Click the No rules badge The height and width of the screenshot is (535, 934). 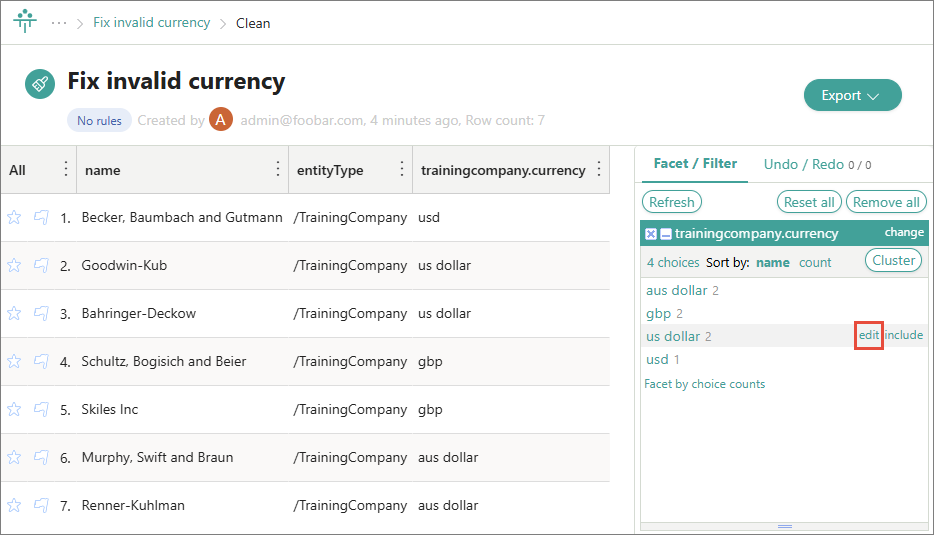click(x=99, y=120)
